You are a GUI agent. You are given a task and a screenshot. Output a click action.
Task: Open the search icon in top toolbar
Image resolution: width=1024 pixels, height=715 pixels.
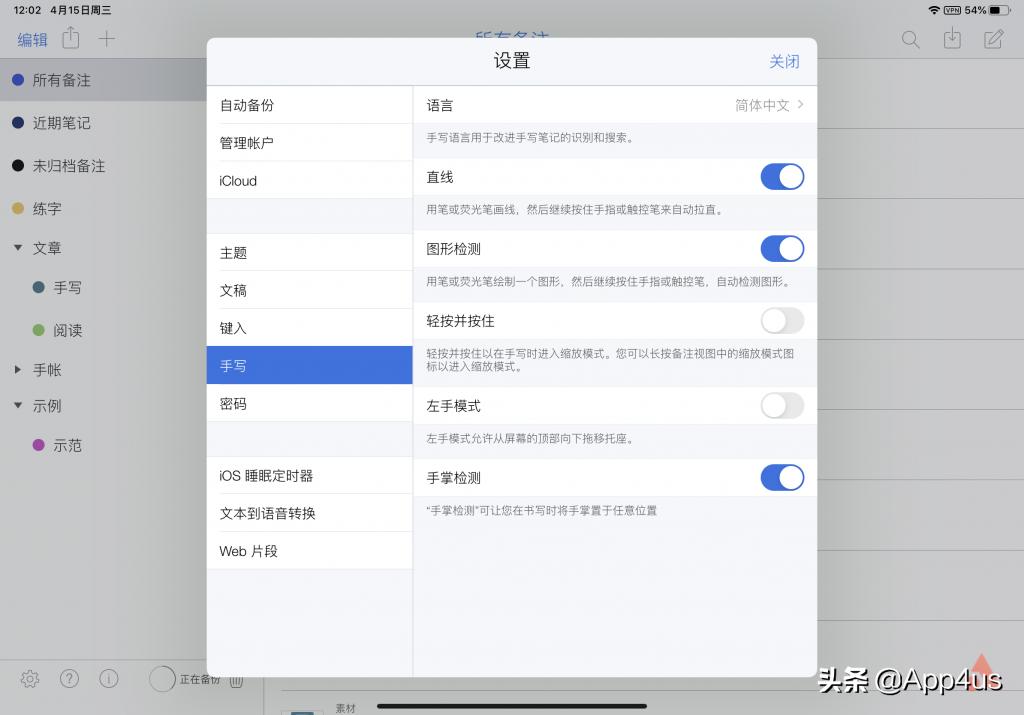pos(910,39)
